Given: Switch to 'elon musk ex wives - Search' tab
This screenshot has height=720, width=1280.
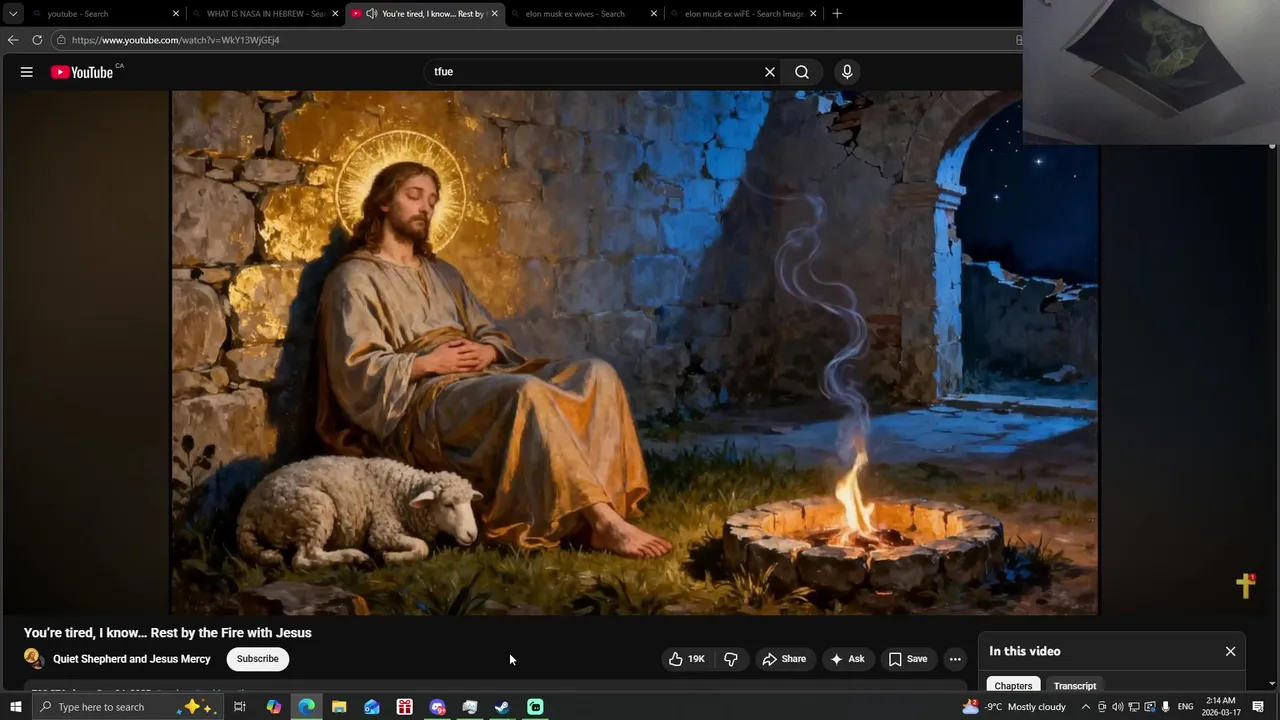Looking at the screenshot, I should (583, 14).
